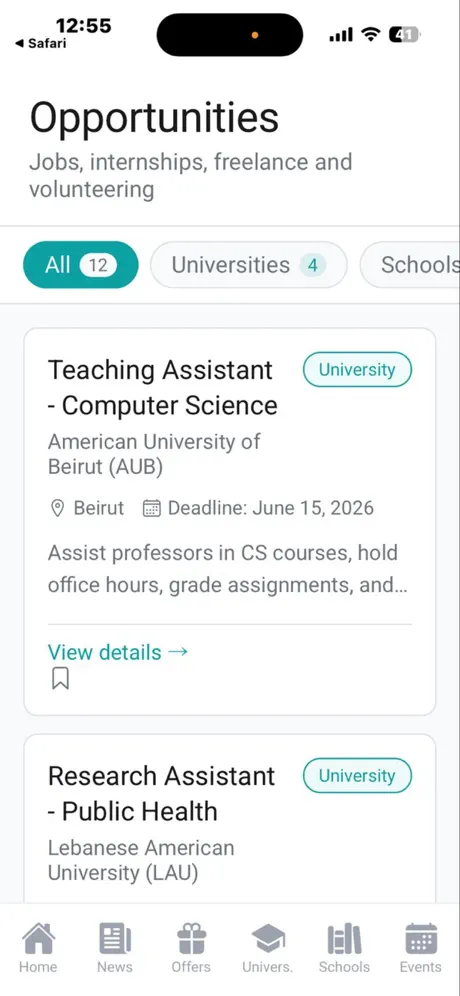Open View details for Teaching Assistant
The width and height of the screenshot is (460, 996).
tap(118, 652)
